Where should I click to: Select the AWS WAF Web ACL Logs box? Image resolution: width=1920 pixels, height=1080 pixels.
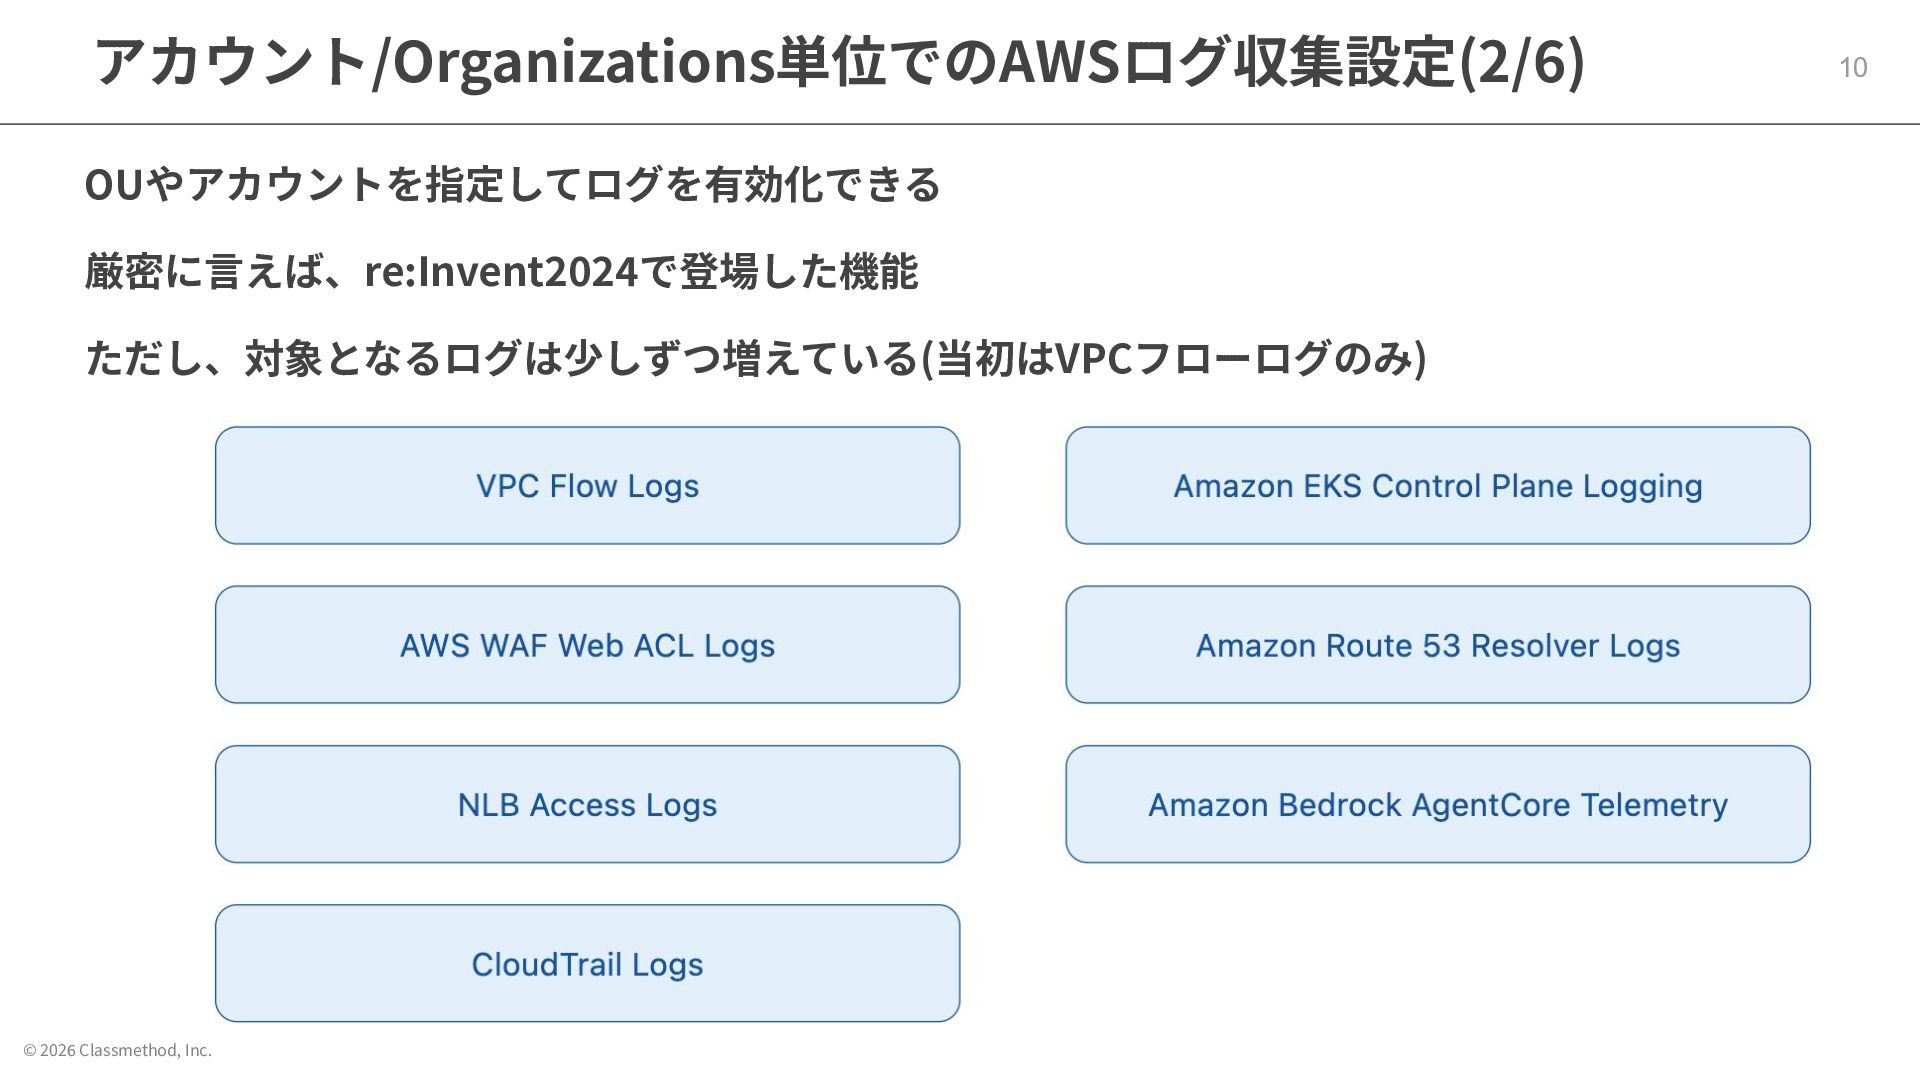pyautogui.click(x=587, y=645)
